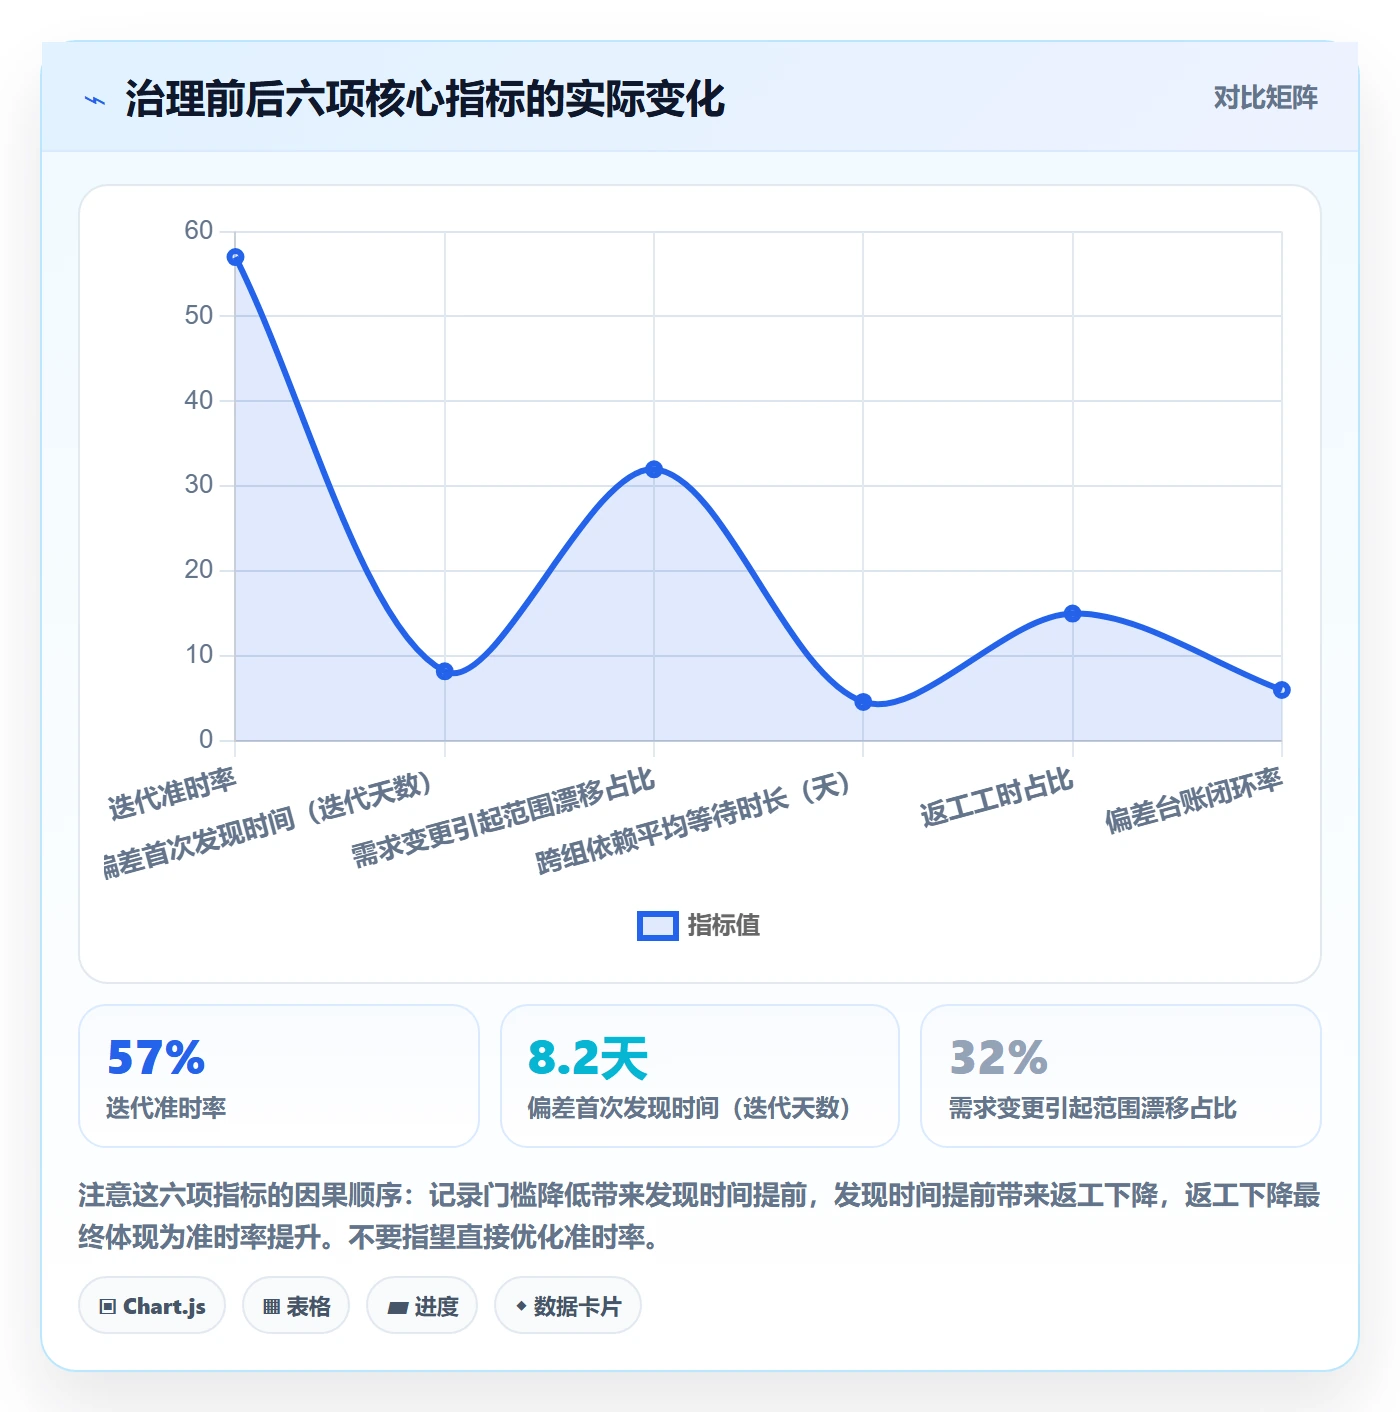Click the y-axis value 60
Viewport: 1400px width, 1412px height.
199,231
